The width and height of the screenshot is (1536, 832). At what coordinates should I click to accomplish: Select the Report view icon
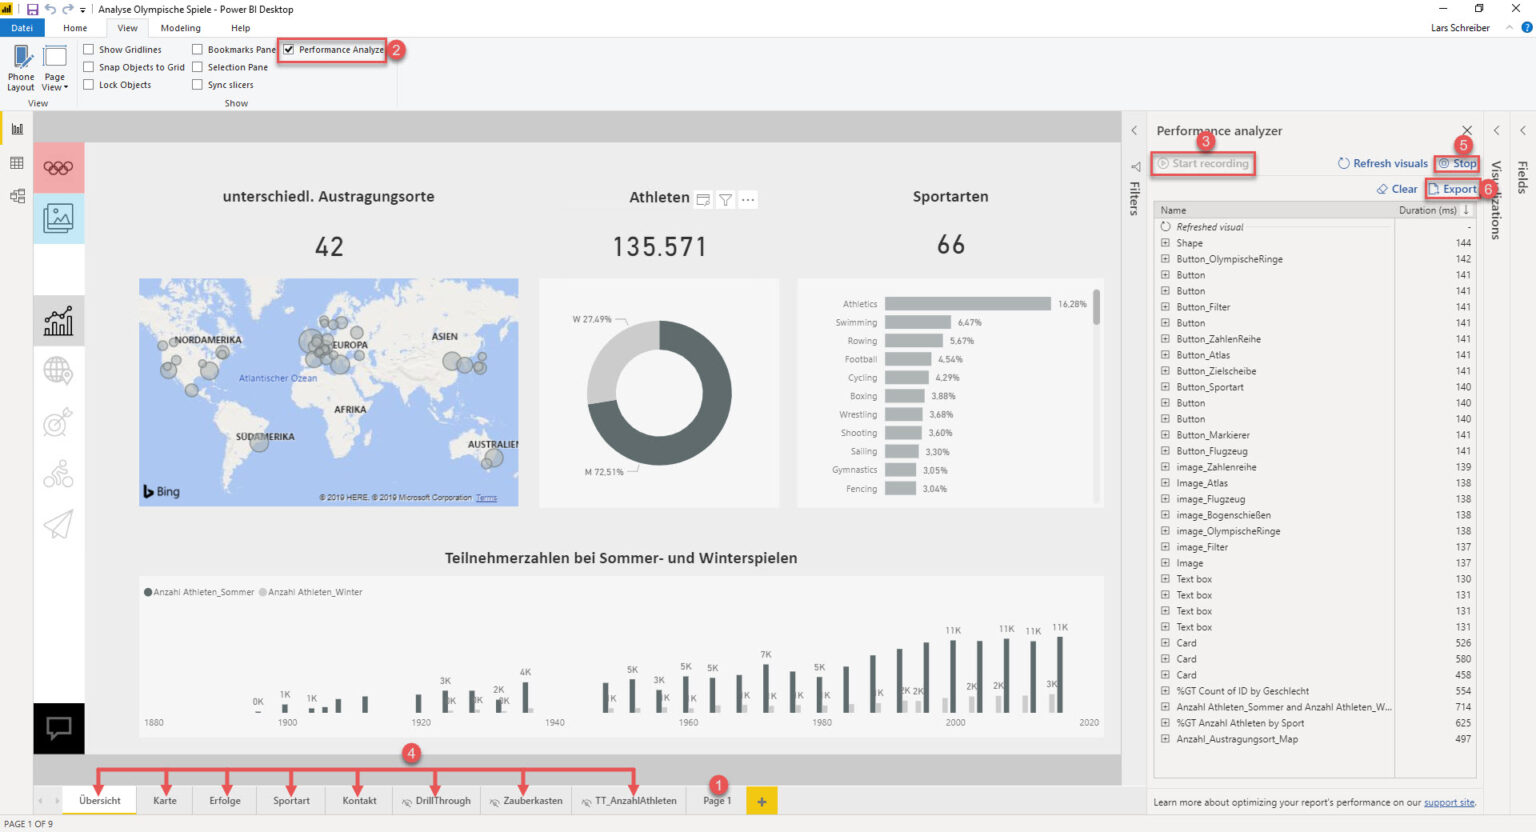(17, 128)
